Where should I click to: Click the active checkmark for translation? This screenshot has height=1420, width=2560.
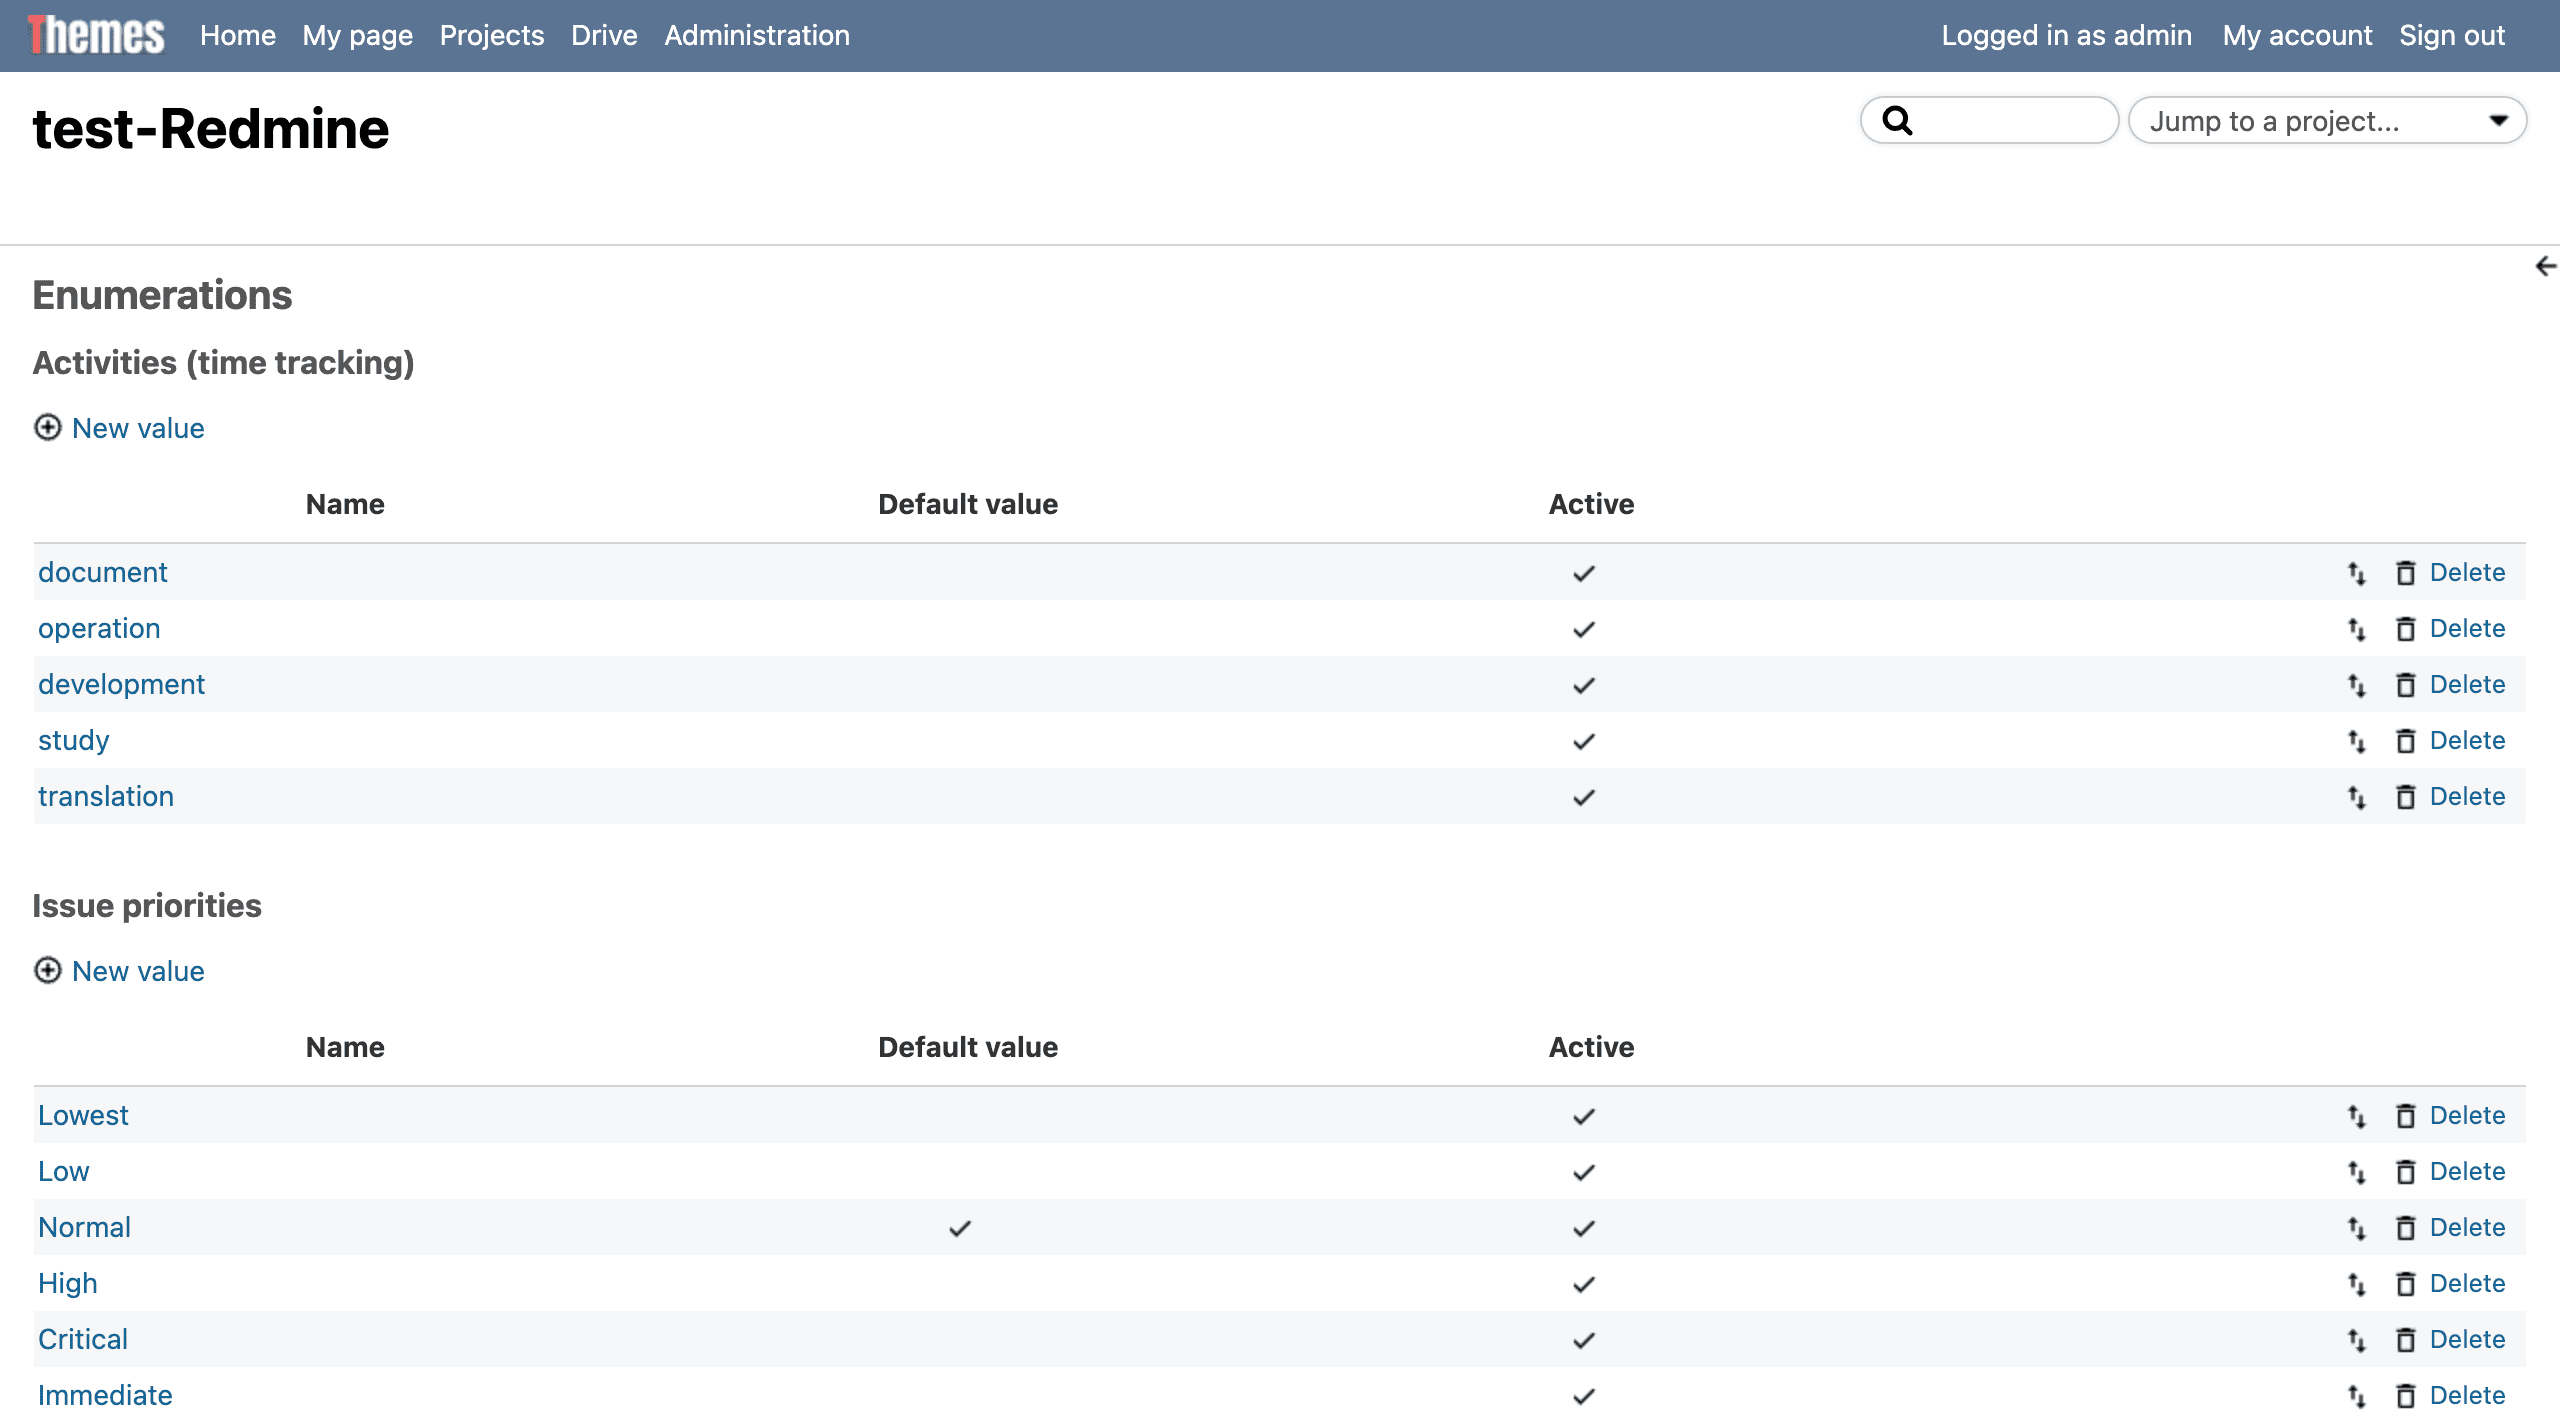1583,797
